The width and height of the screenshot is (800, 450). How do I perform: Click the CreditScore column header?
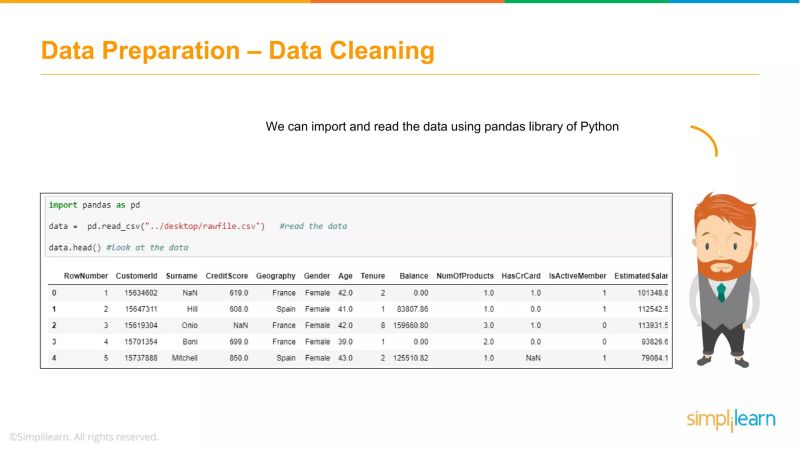tap(227, 276)
